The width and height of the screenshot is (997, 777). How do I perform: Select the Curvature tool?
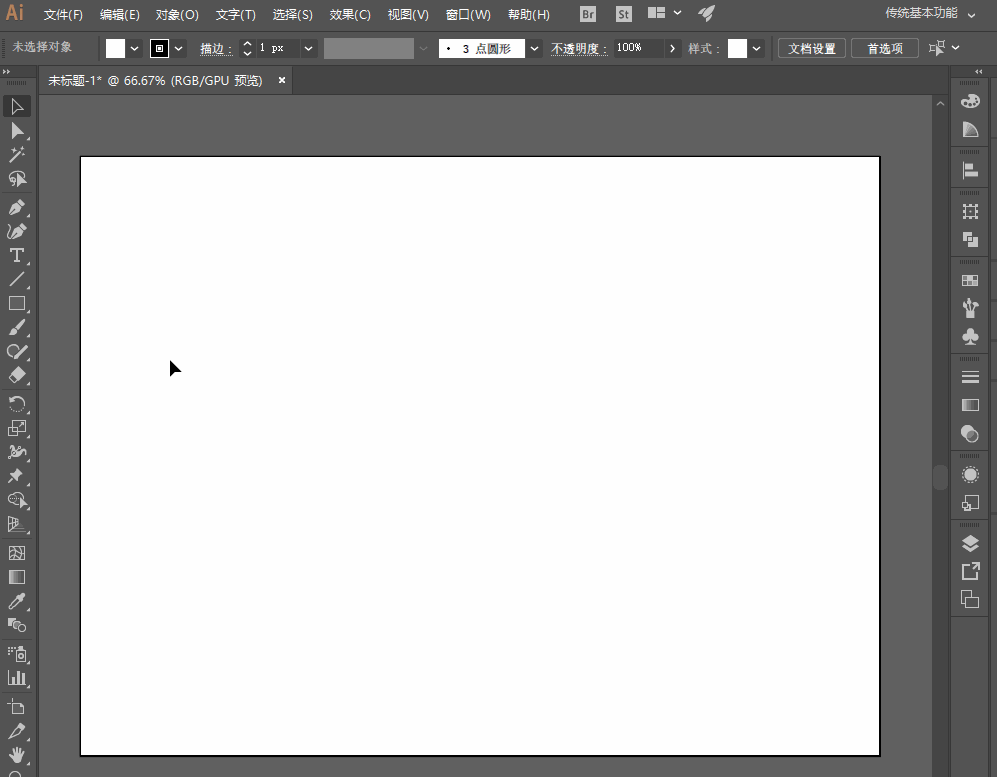17,231
